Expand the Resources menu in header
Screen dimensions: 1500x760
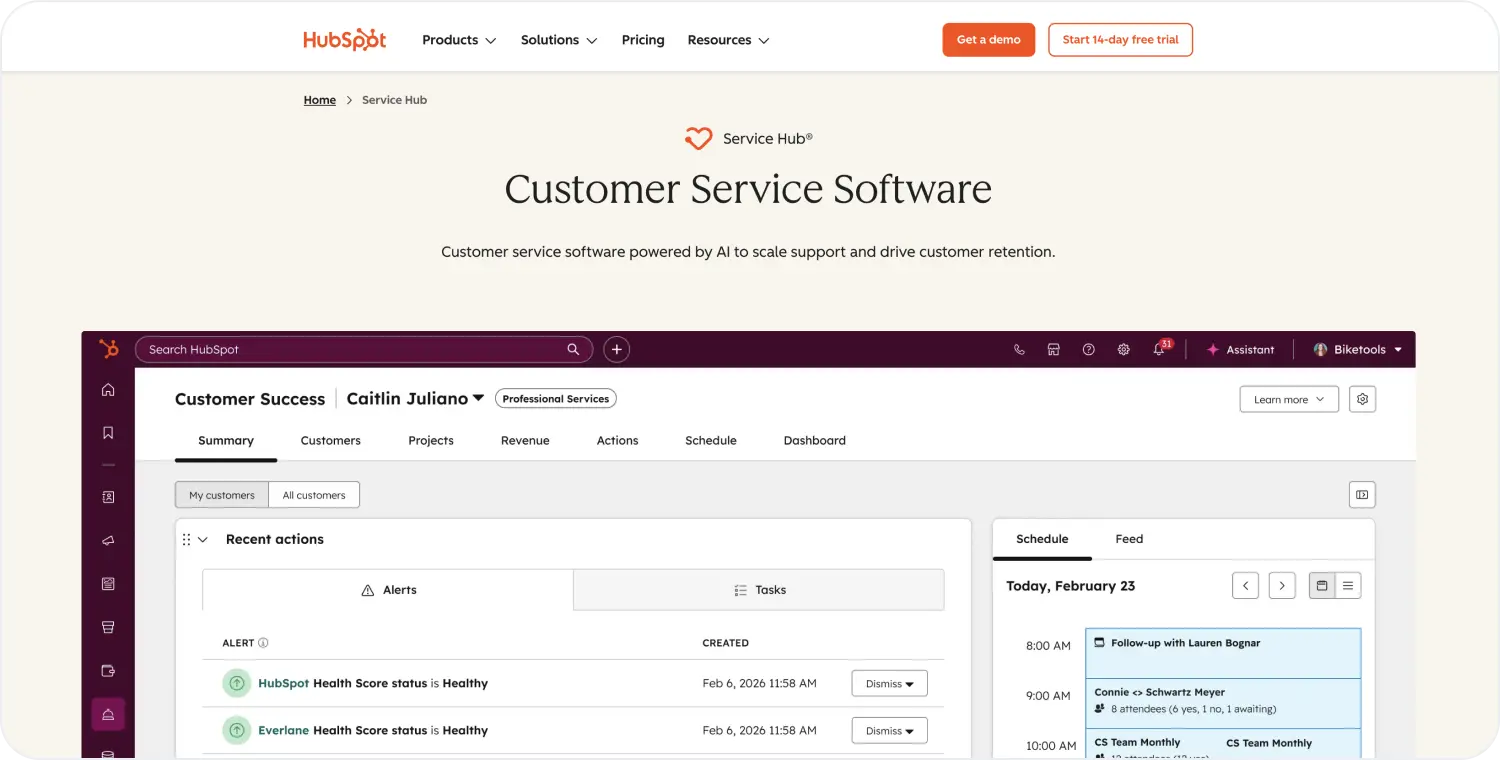click(728, 40)
